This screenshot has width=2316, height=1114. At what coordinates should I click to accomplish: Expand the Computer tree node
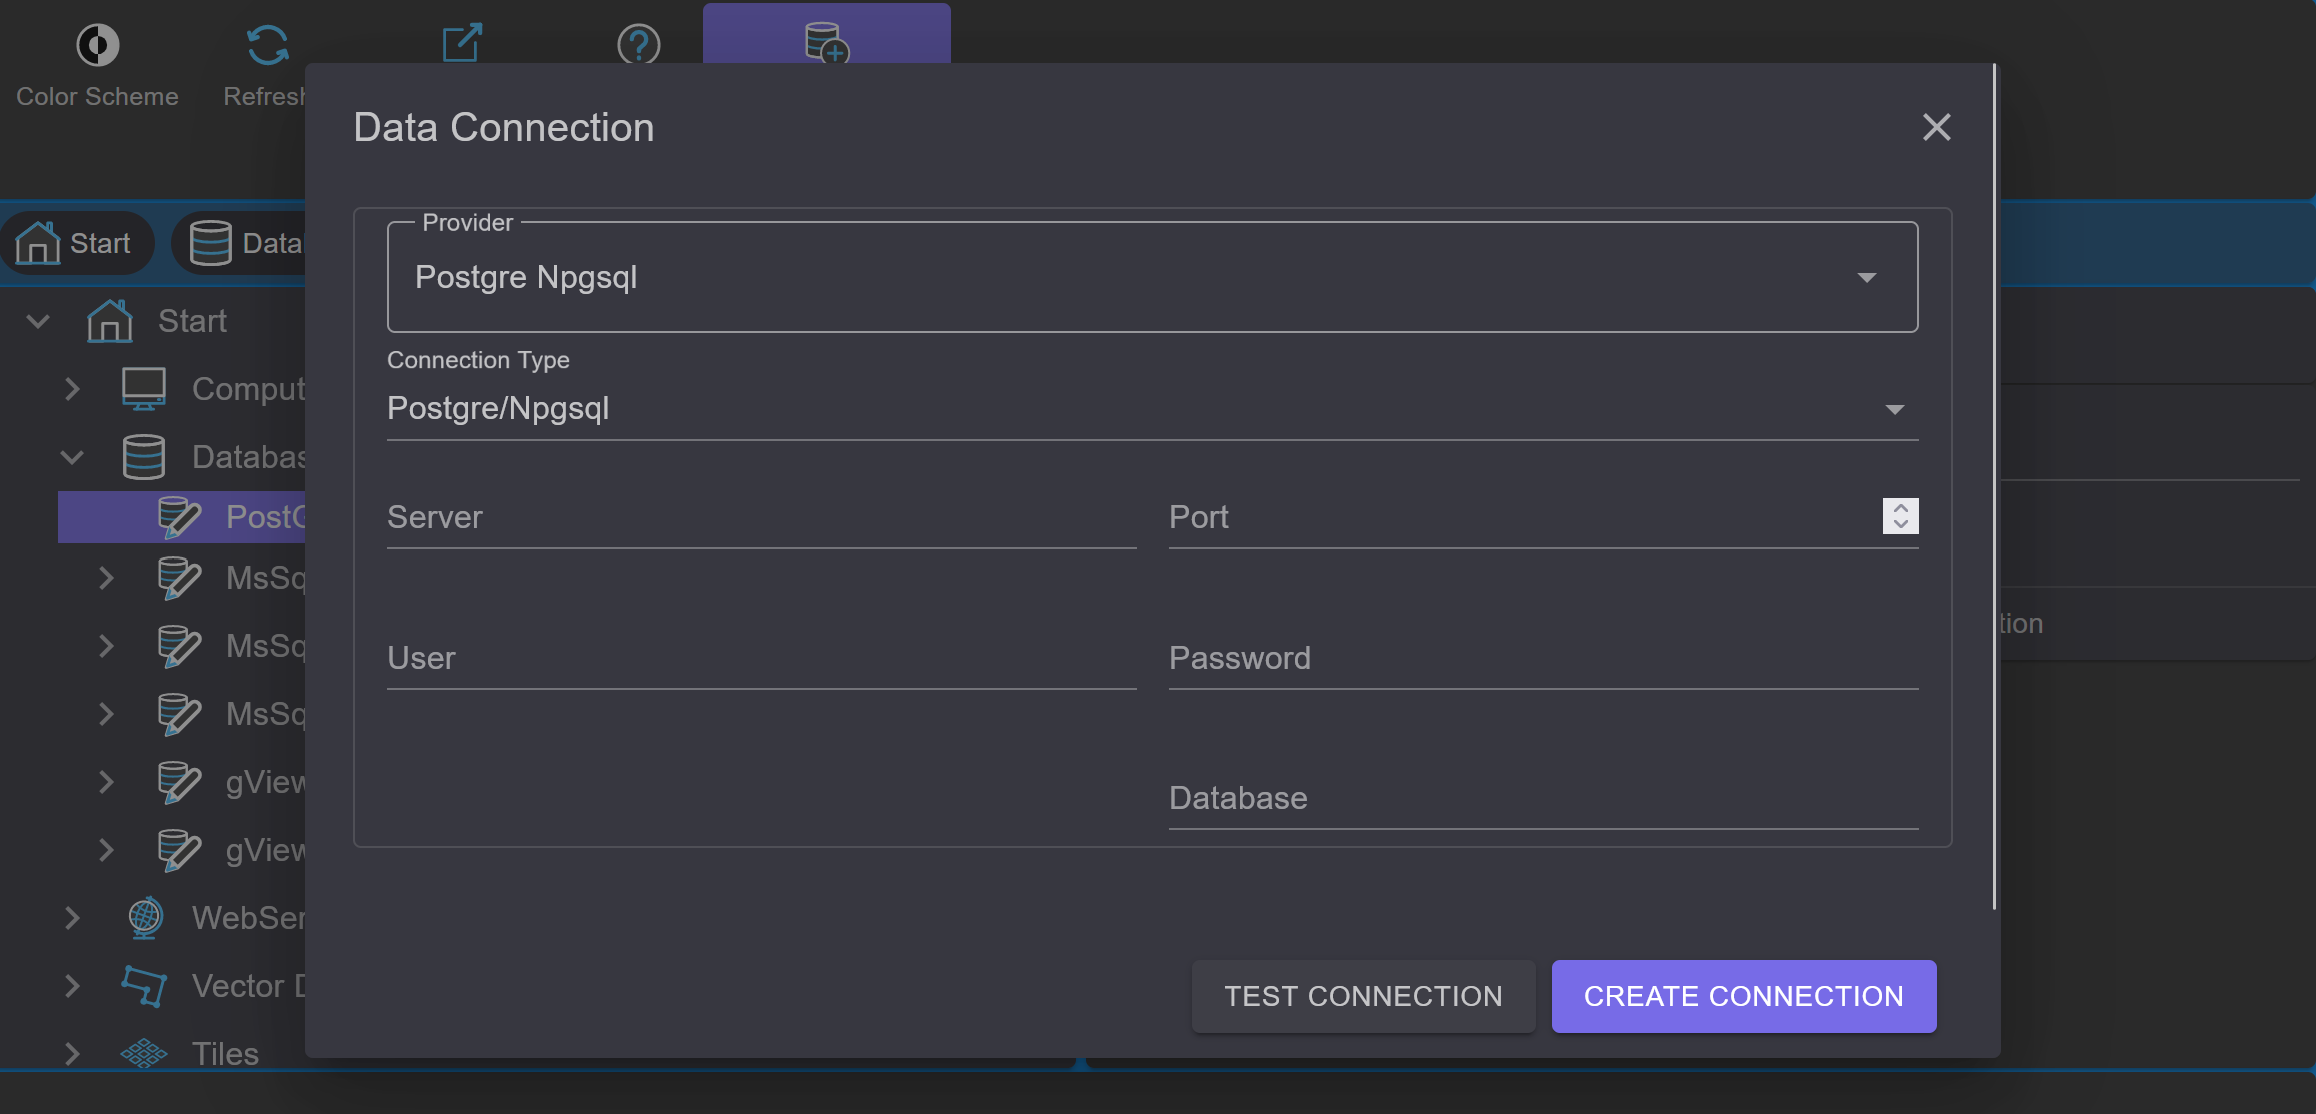(72, 389)
